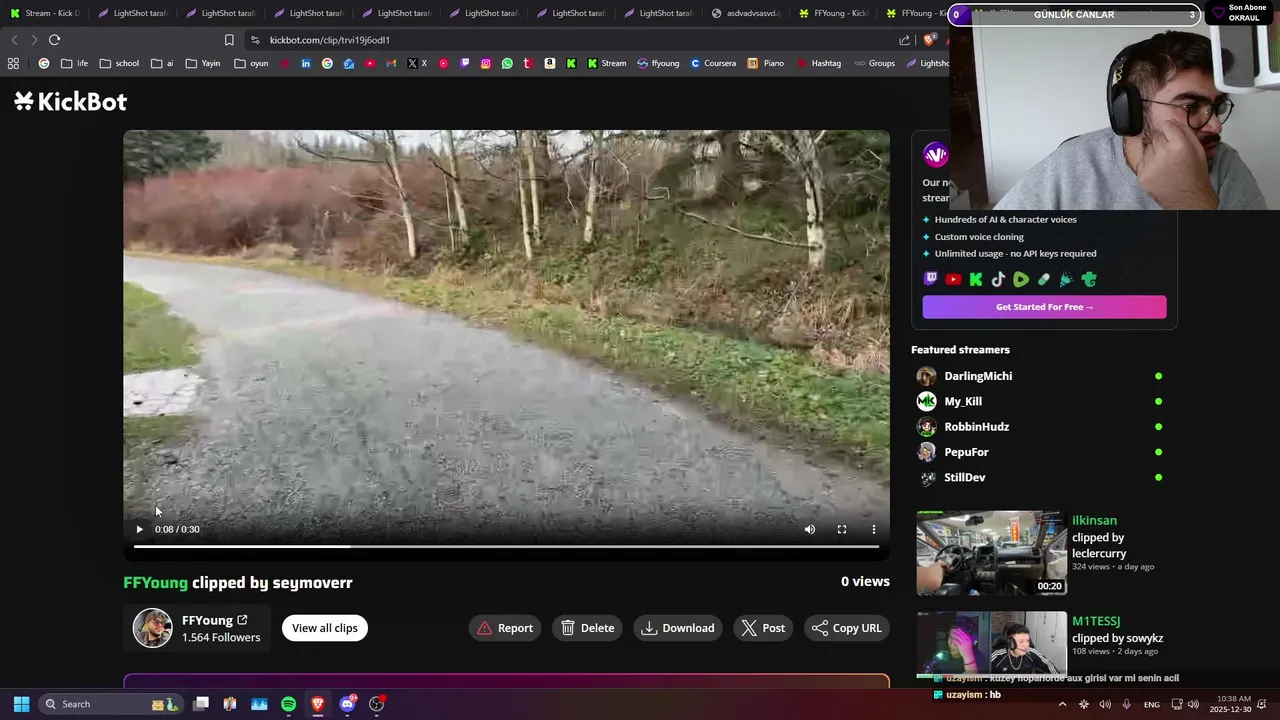Click the address bar showing kickbot.com URL
The width and height of the screenshot is (1280, 720).
(x=570, y=40)
